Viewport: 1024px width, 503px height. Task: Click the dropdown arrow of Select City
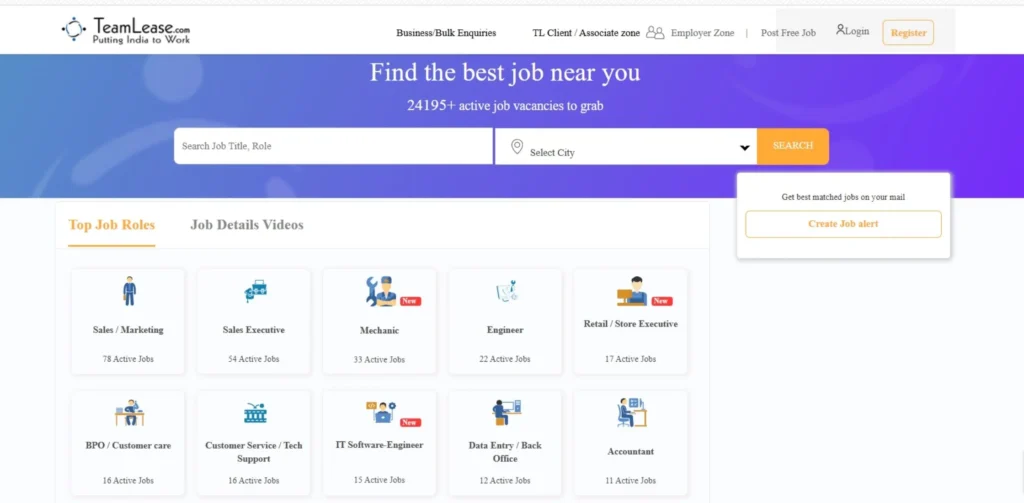tap(744, 148)
